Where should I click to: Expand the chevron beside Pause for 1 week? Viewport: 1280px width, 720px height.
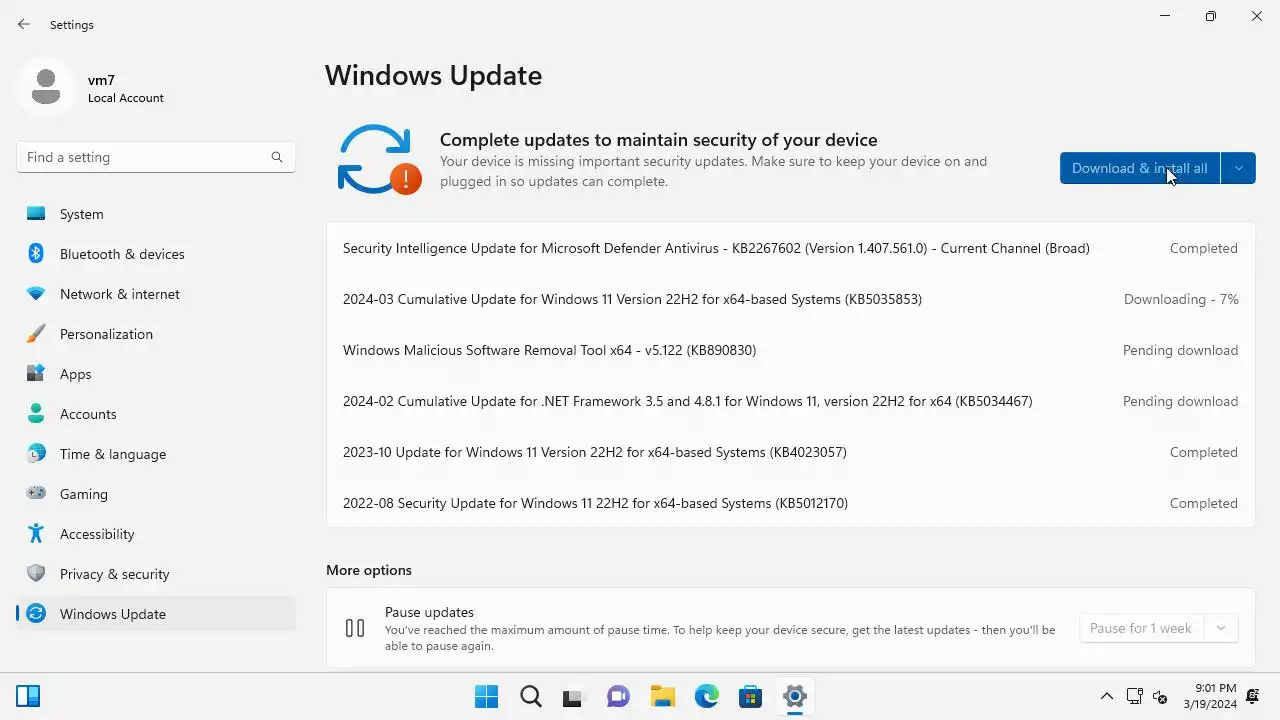[1220, 628]
